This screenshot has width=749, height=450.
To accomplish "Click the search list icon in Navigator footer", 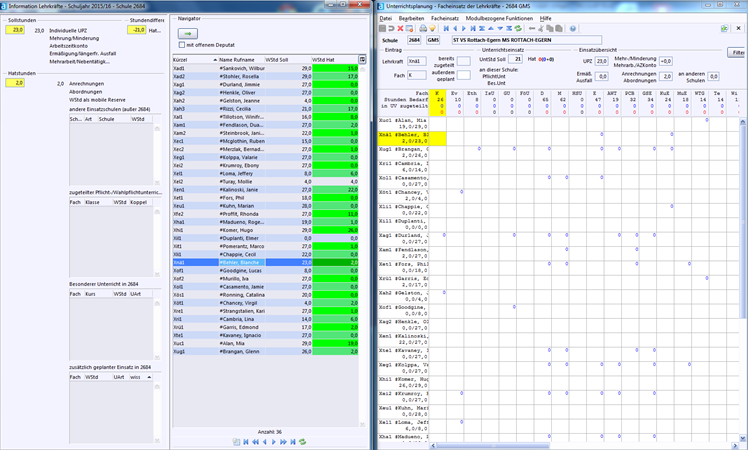I will coord(236,442).
